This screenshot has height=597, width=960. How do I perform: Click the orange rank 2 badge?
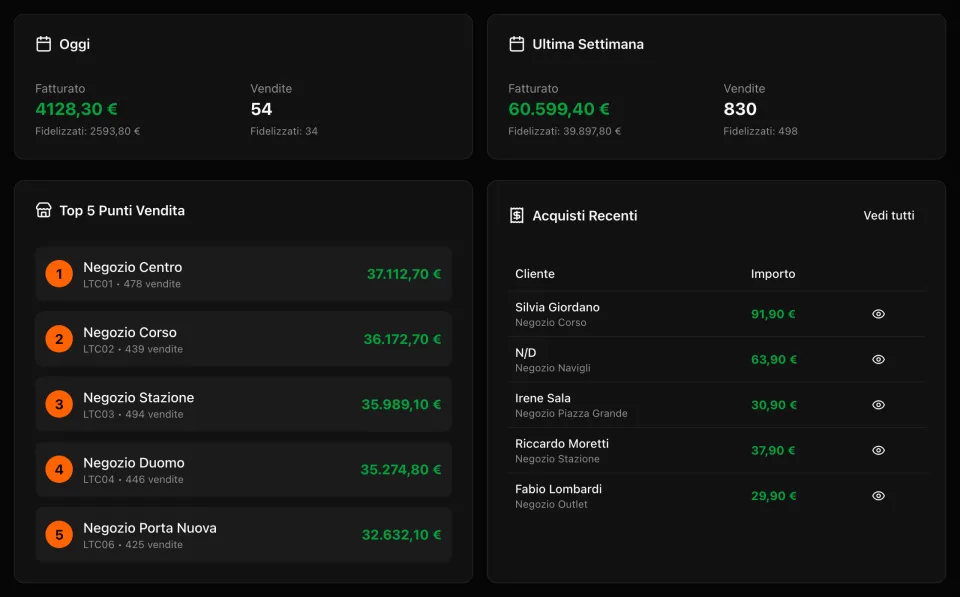tap(59, 339)
